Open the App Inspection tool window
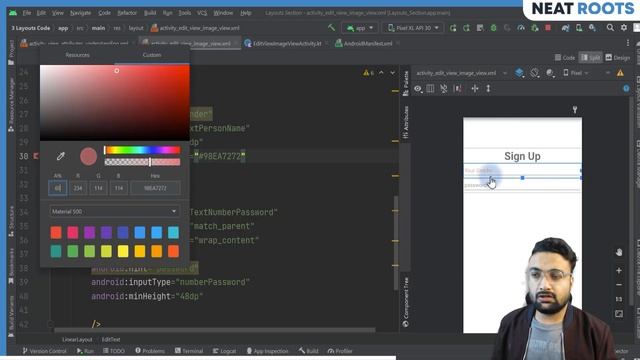 [267, 351]
